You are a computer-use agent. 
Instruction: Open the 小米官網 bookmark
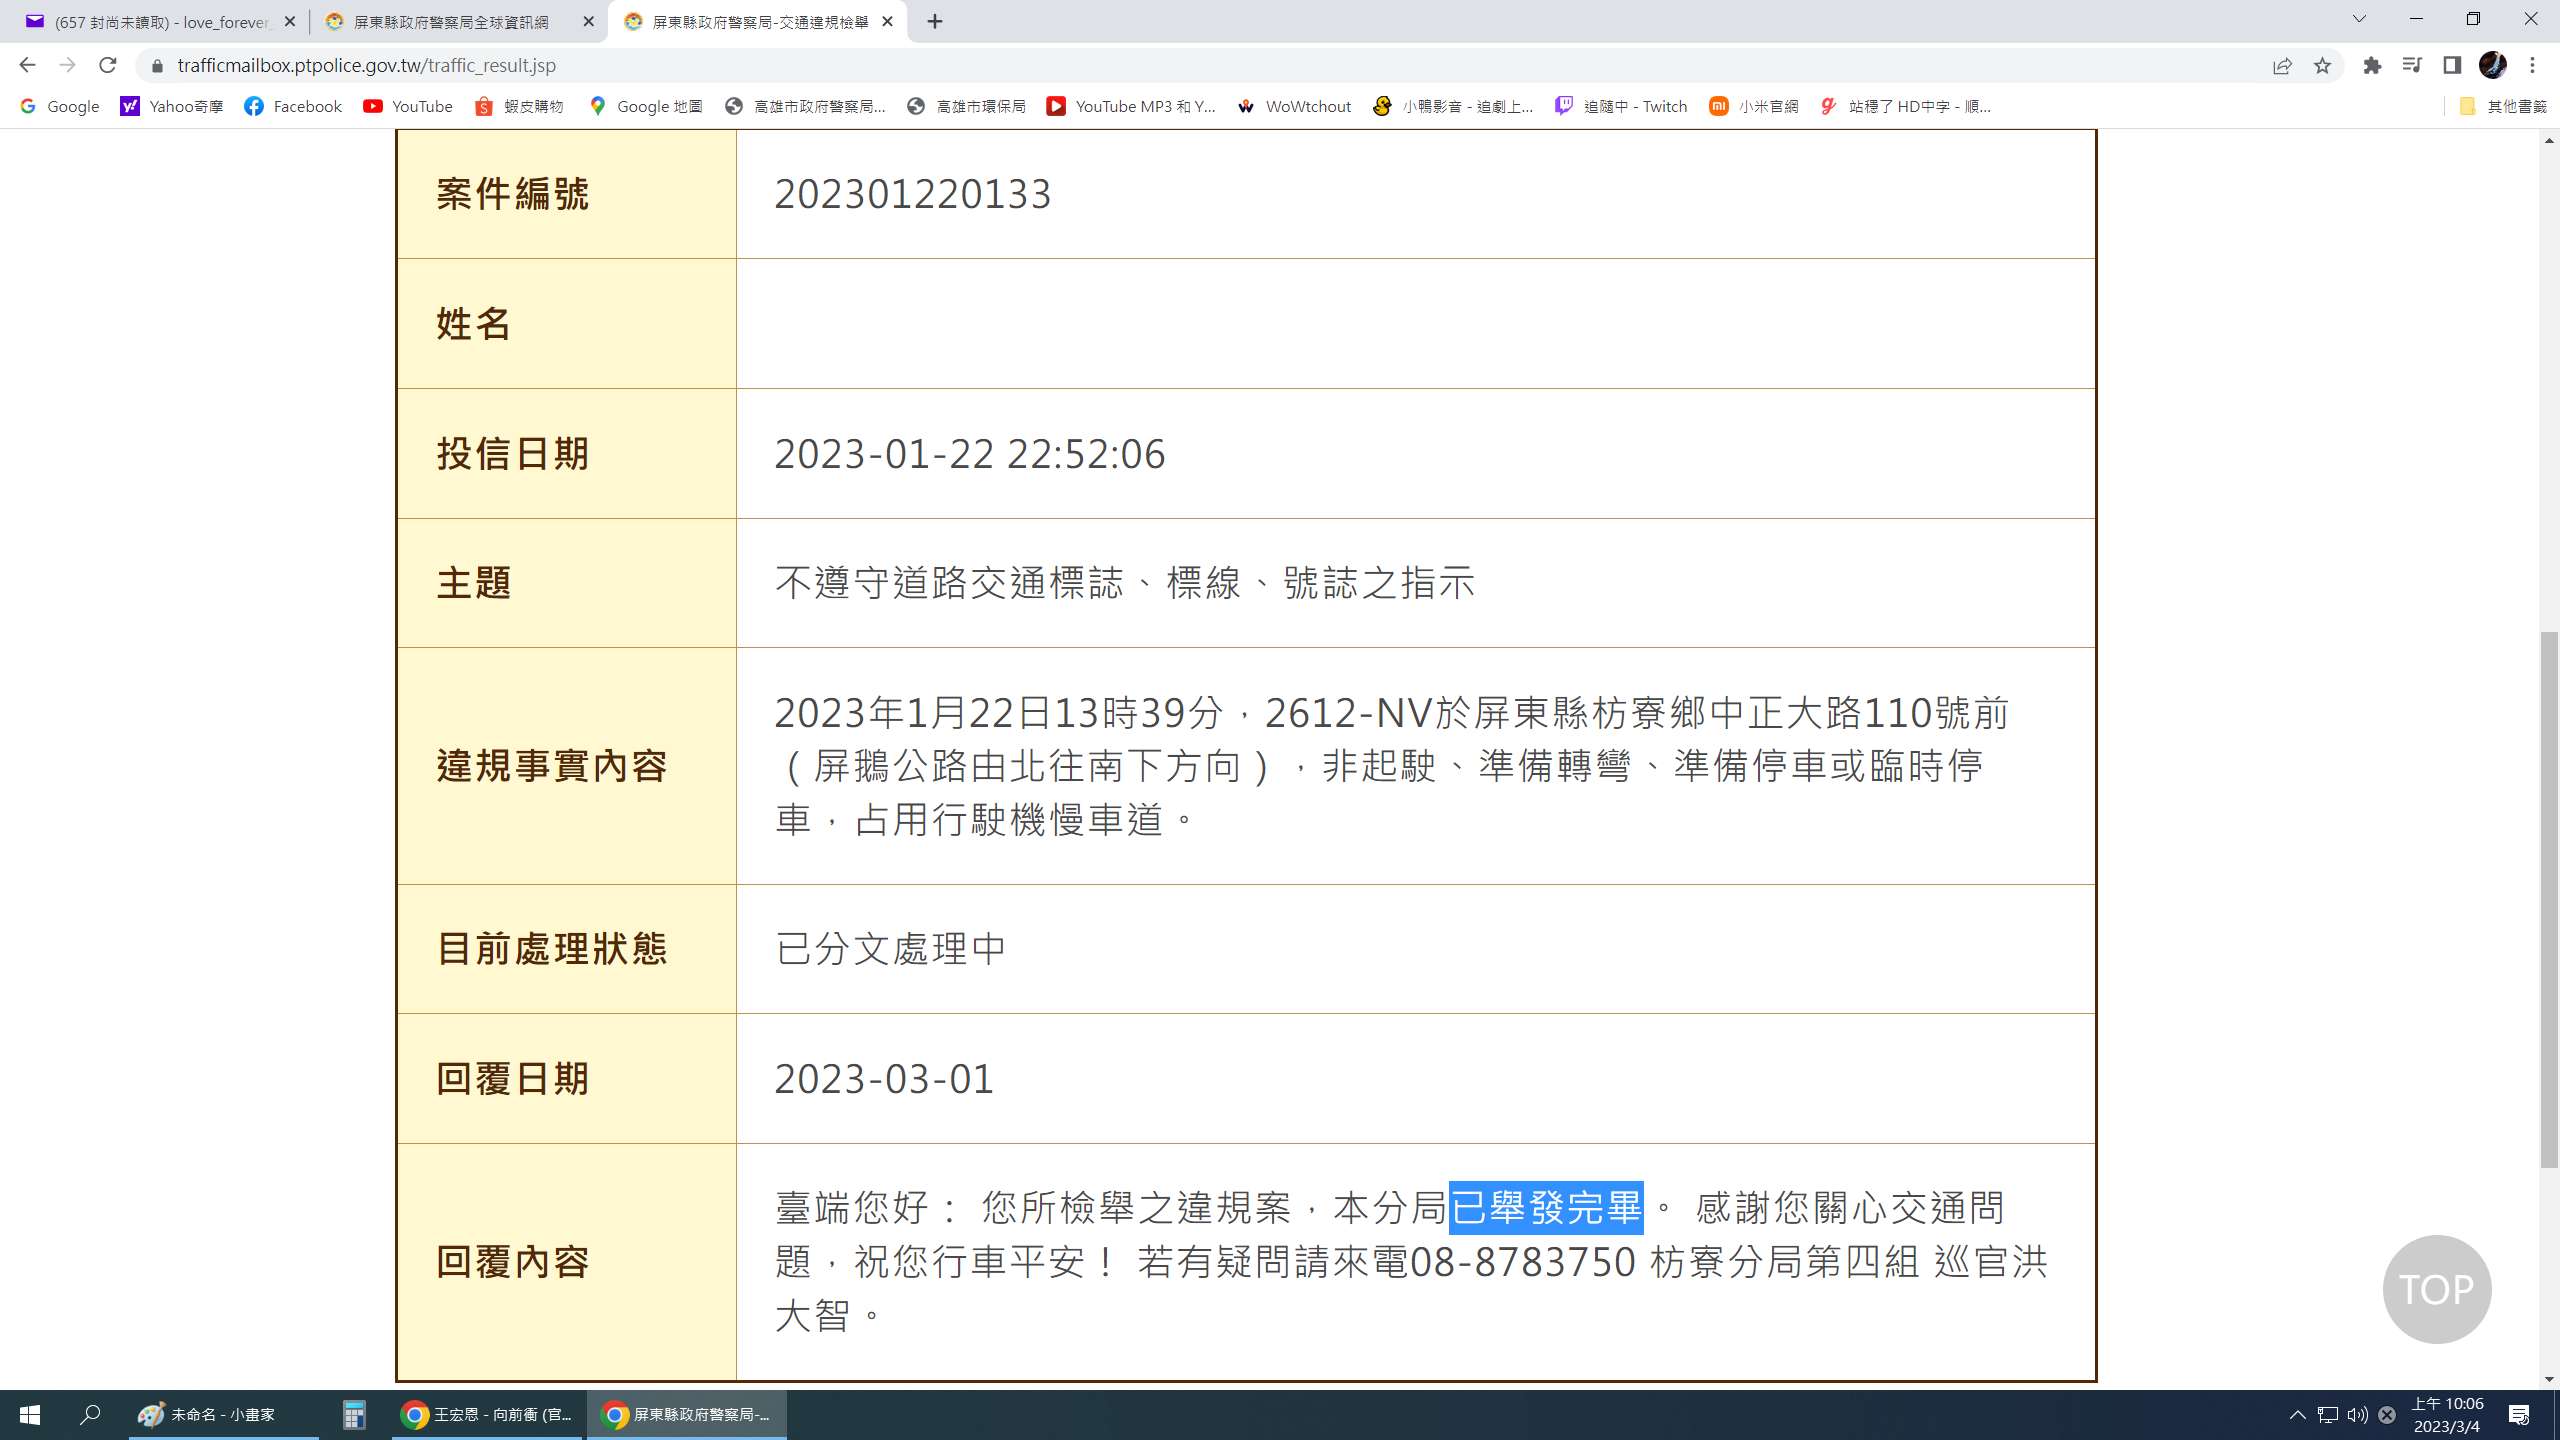[x=1754, y=106]
